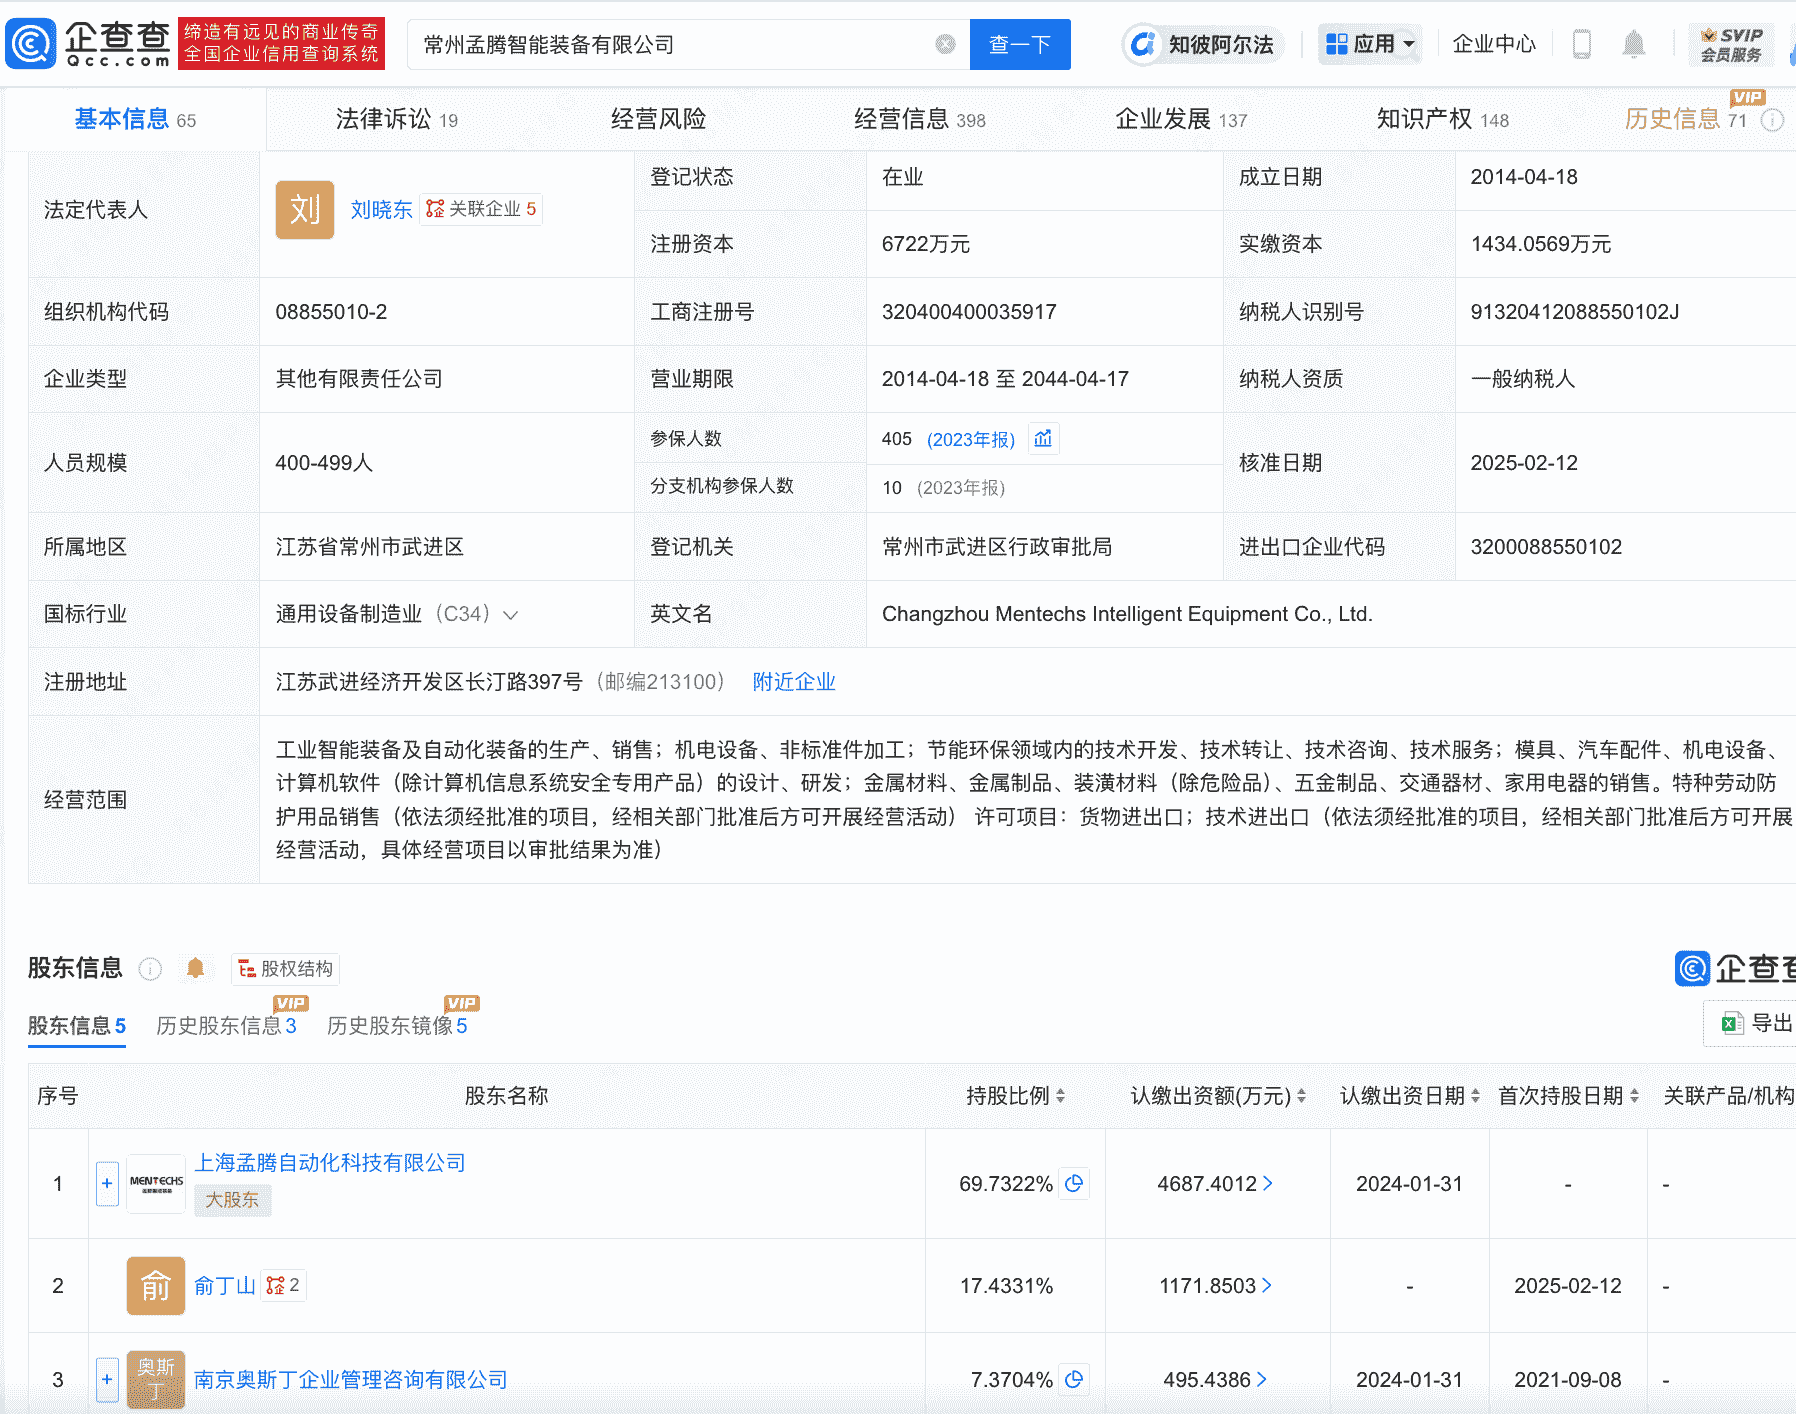Click the 企查查 logo icon
Screen dimensions: 1796x1414
(x=32, y=43)
